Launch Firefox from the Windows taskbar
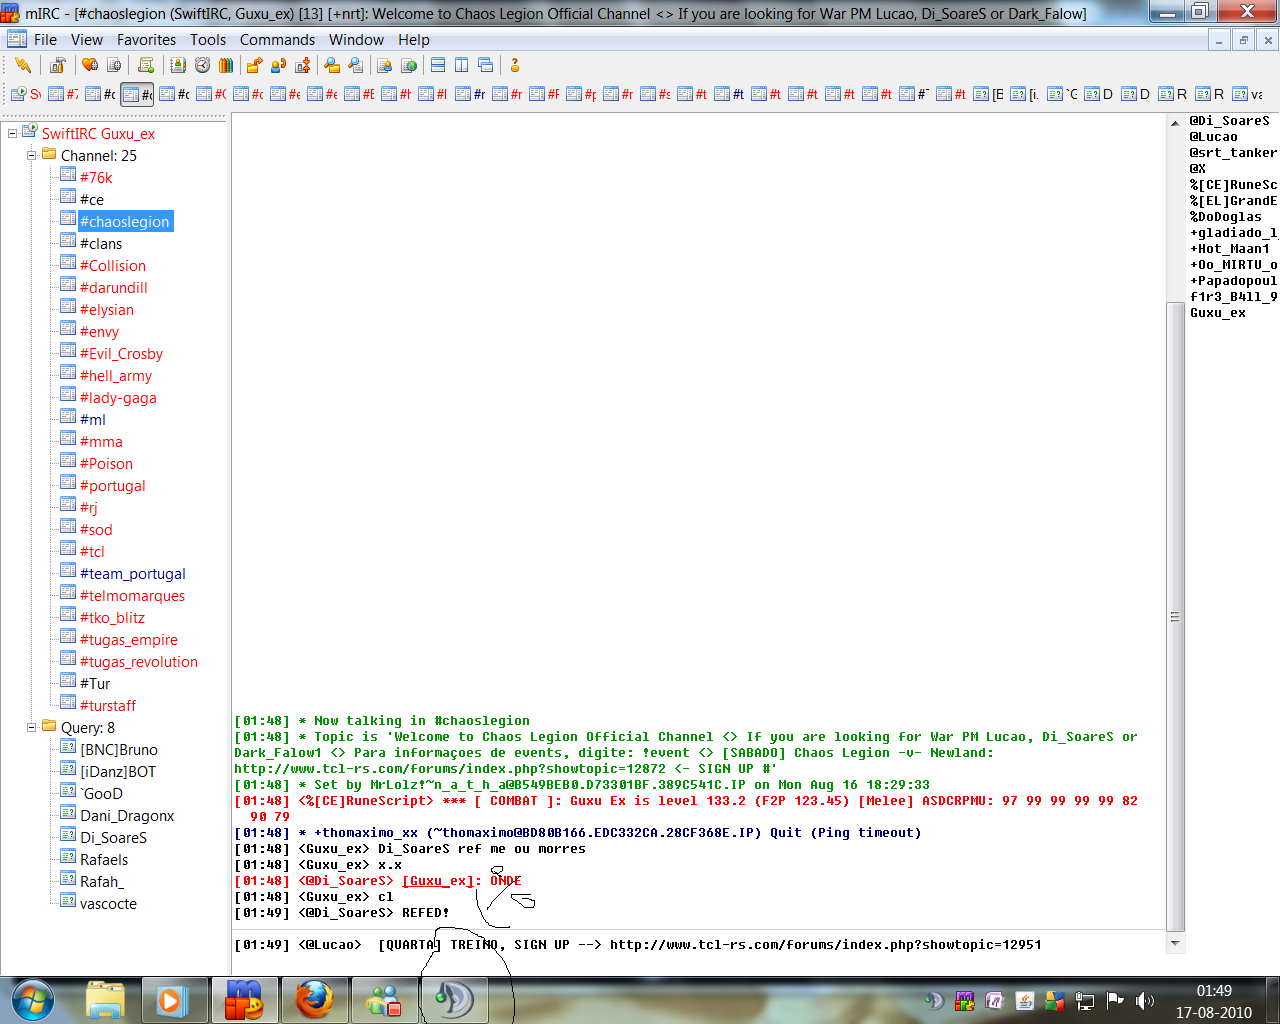The image size is (1280, 1024). pos(313,999)
